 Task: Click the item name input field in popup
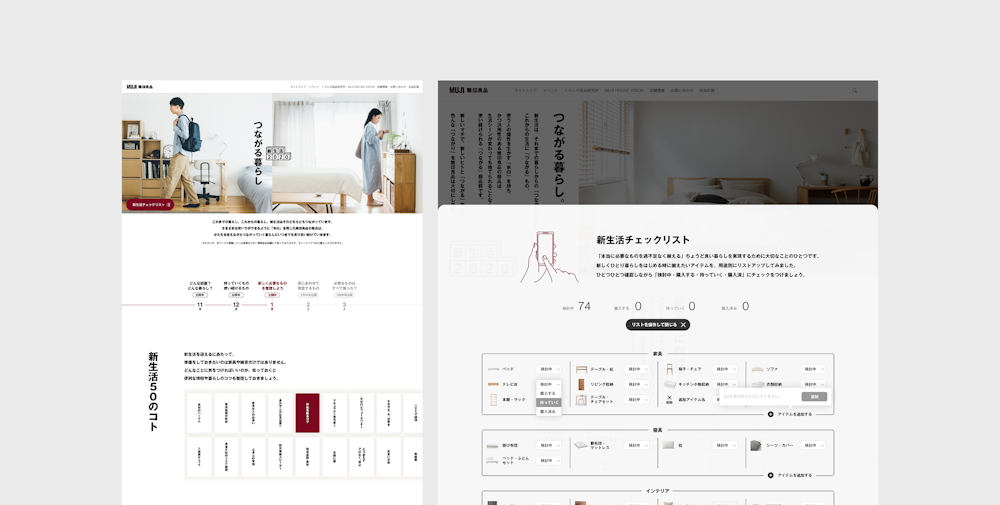click(760, 397)
